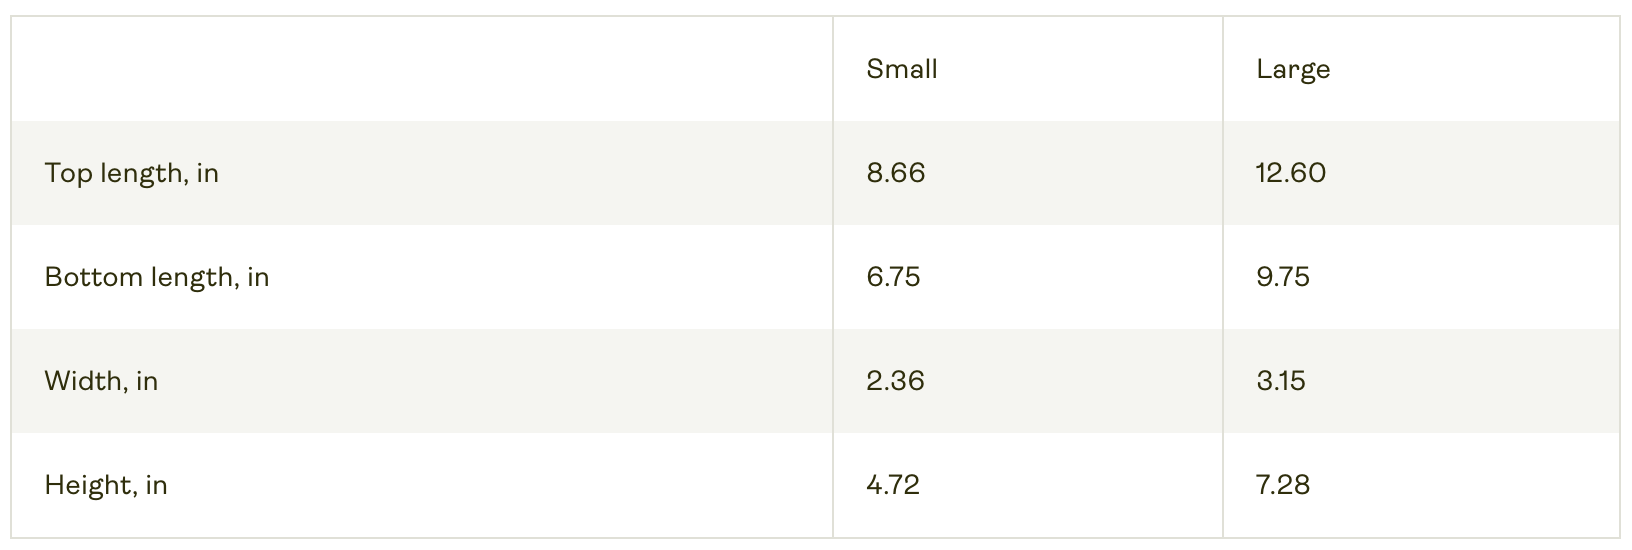1632x550 pixels.
Task: Click the 'Width, in' row label
Action: coord(101,381)
